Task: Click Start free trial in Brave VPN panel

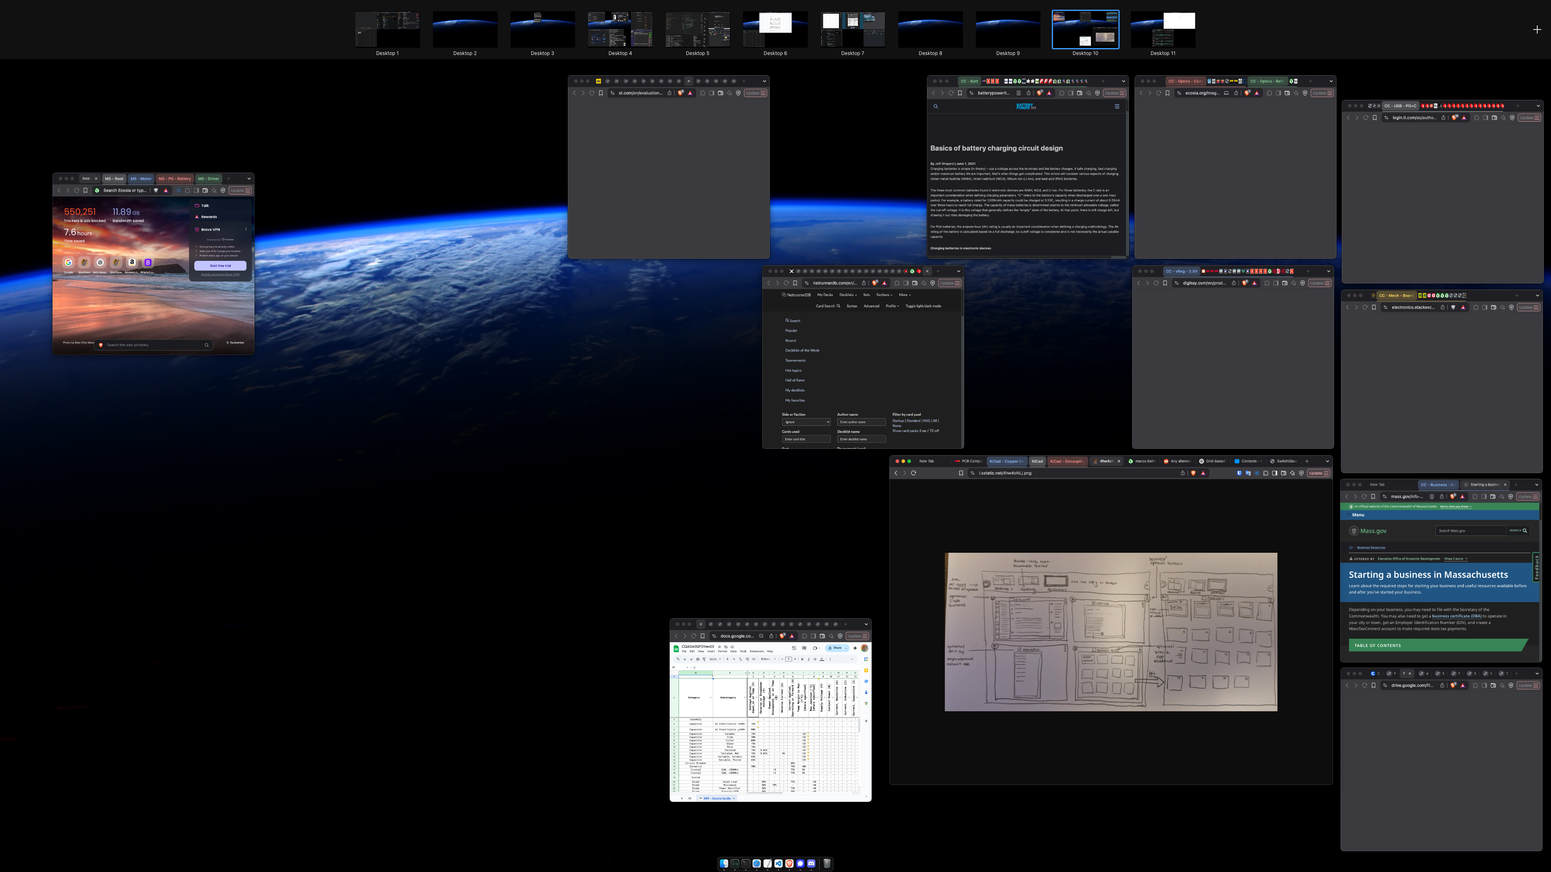Action: (220, 266)
